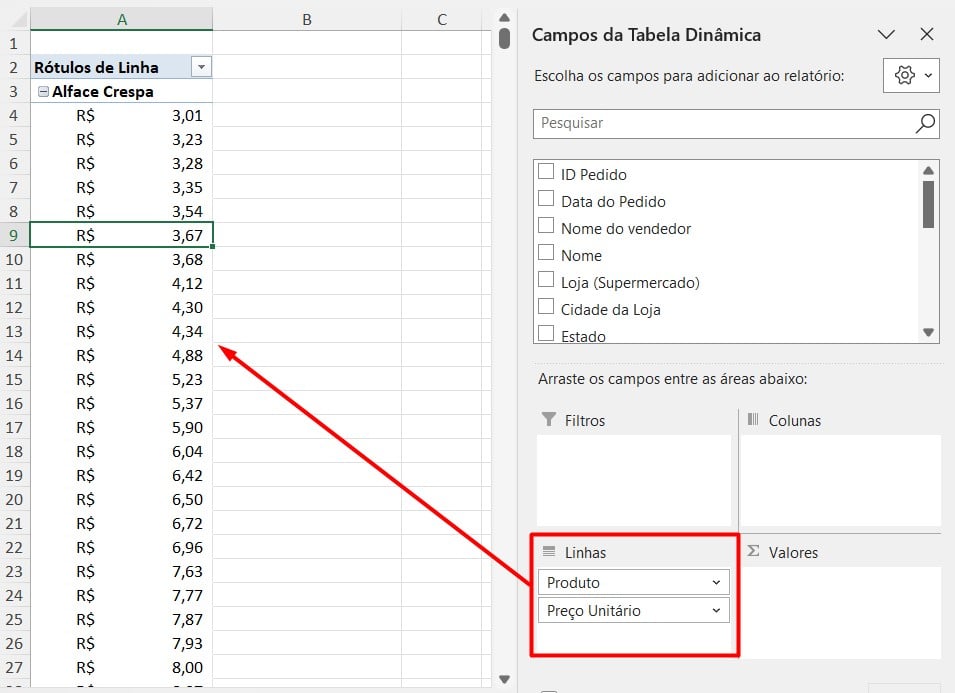Type in the Pesquisar field search box
Screen dimensions: 955x693
click(x=720, y=124)
